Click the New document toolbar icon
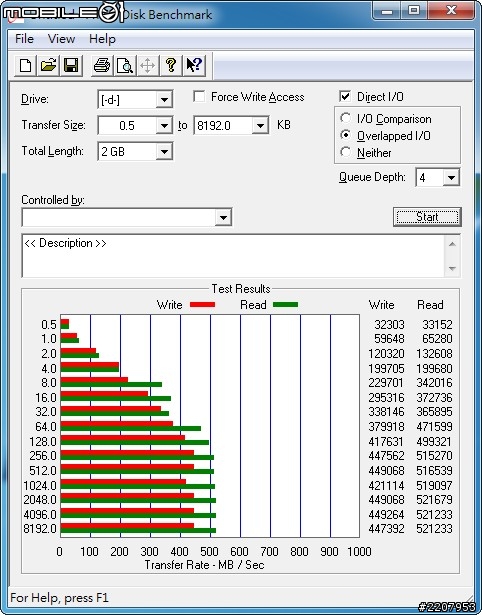482x615 pixels. pyautogui.click(x=25, y=66)
